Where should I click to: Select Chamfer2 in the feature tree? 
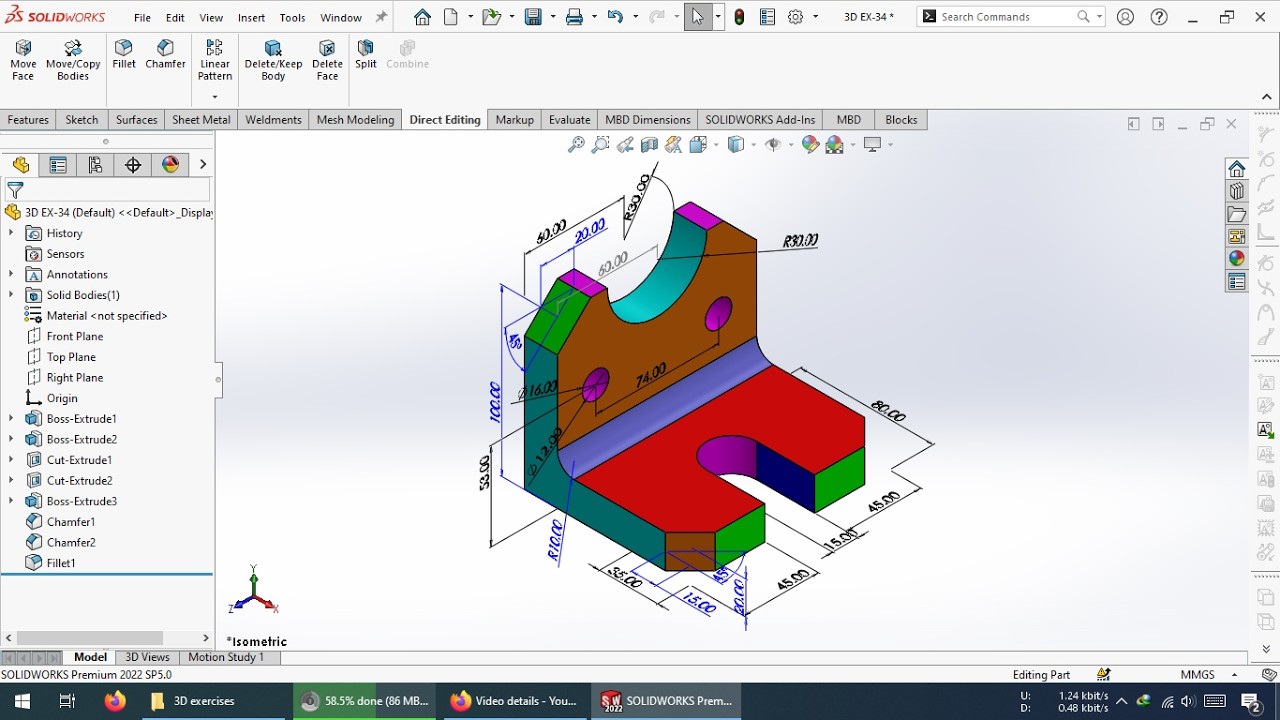coord(71,543)
